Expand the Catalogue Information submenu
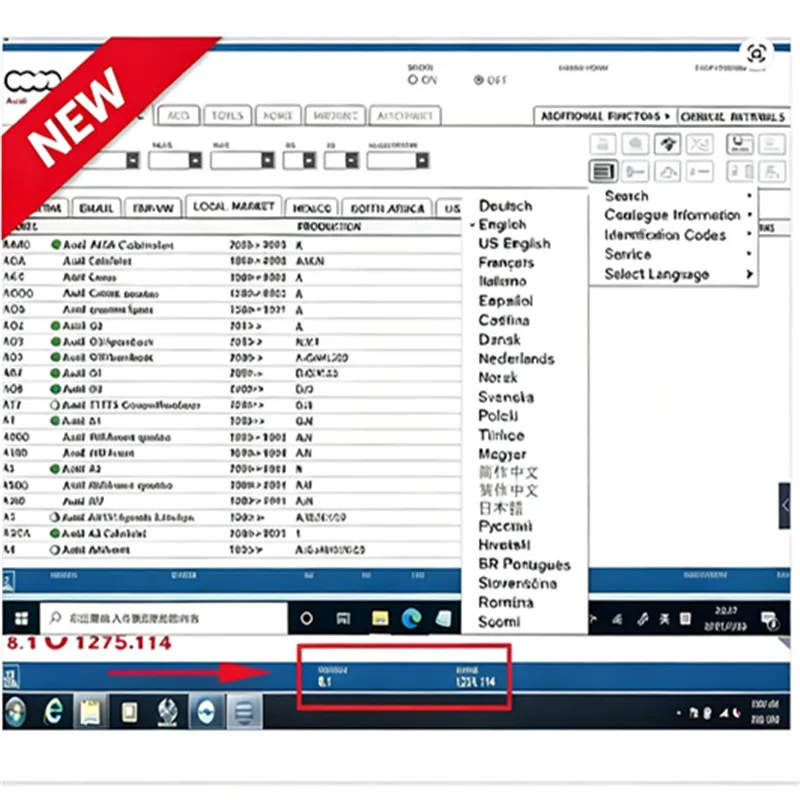The image size is (800, 800). pyautogui.click(x=673, y=215)
